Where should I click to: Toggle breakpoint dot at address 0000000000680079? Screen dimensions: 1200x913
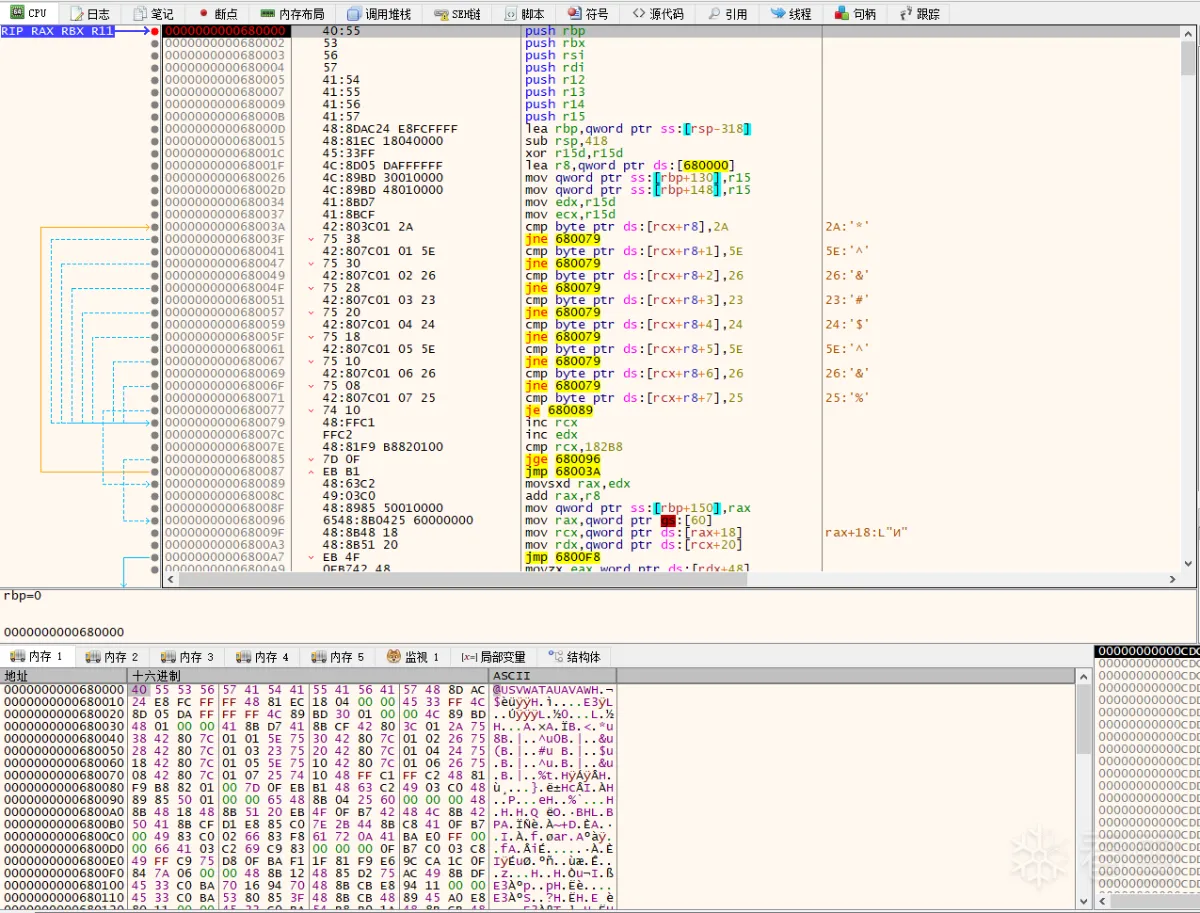155,422
